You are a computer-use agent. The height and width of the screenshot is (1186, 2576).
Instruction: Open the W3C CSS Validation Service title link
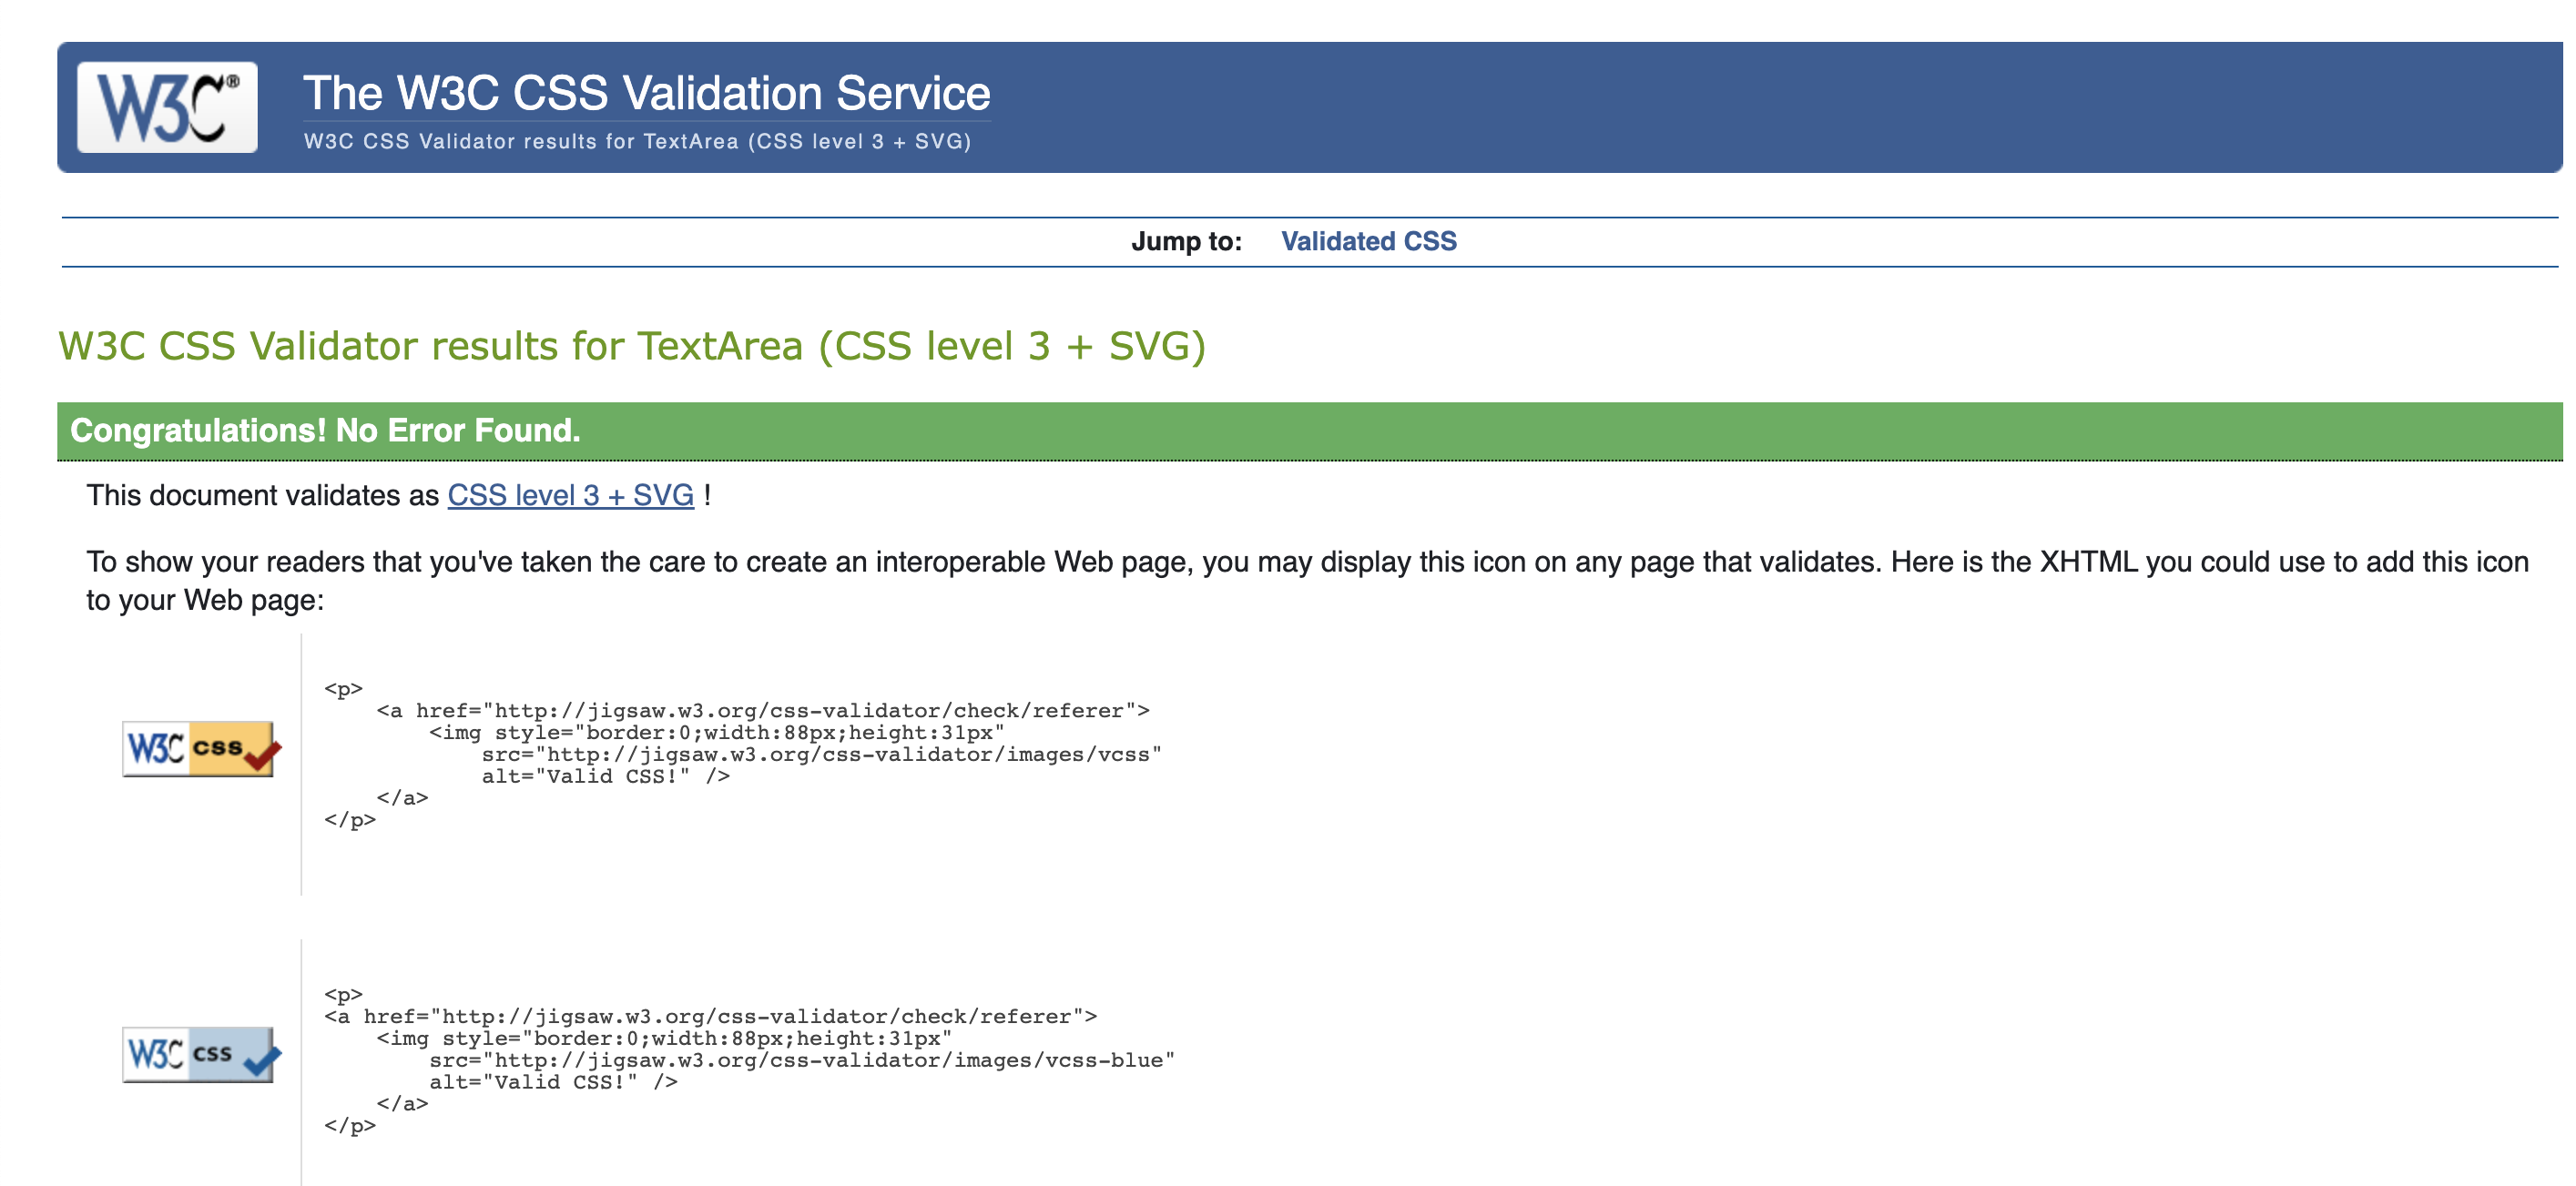point(646,93)
